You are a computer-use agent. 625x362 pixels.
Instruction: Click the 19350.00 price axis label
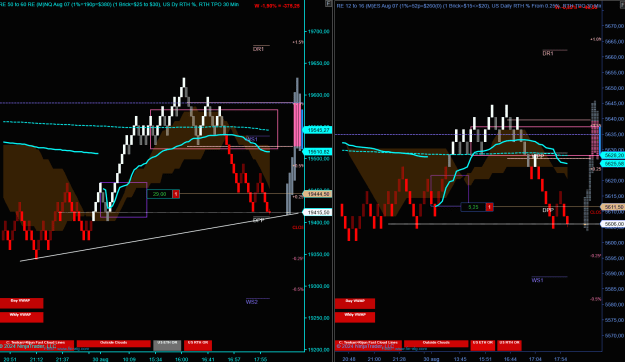[x=319, y=254]
